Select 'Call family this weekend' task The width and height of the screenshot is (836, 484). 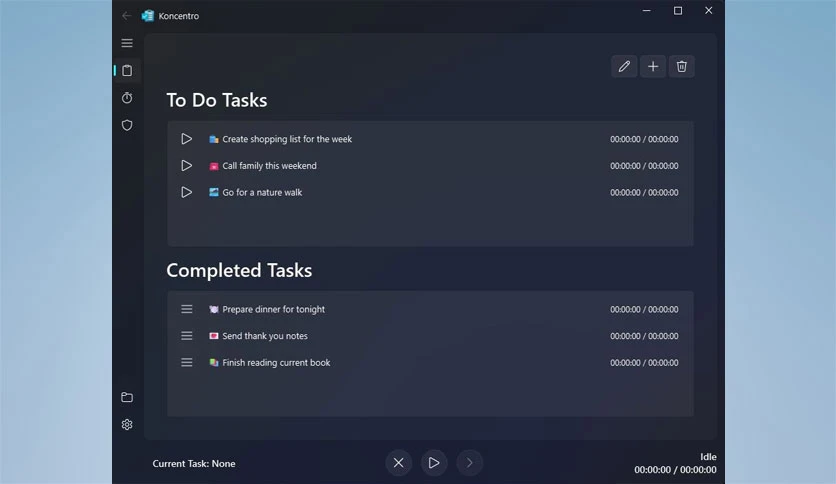pos(430,166)
